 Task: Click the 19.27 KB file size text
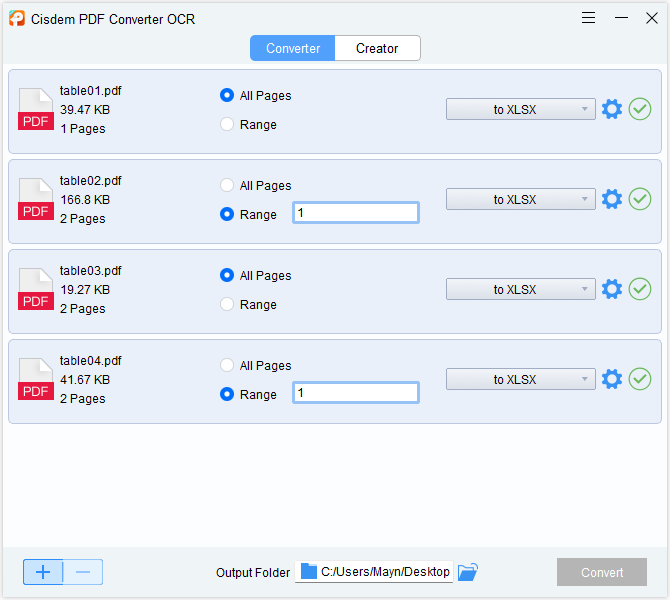pos(85,290)
